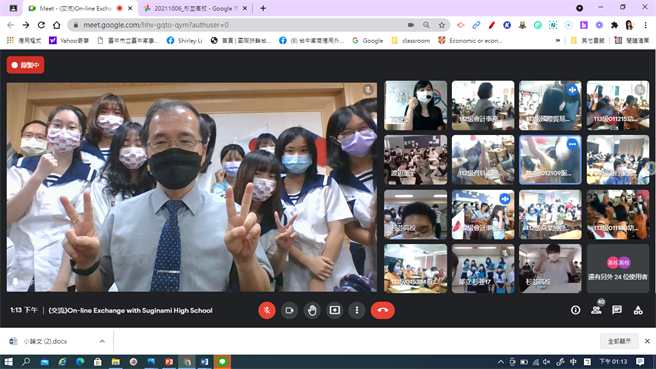Unmute the microphone in Meet
This screenshot has height=369, width=656.
[x=266, y=310]
